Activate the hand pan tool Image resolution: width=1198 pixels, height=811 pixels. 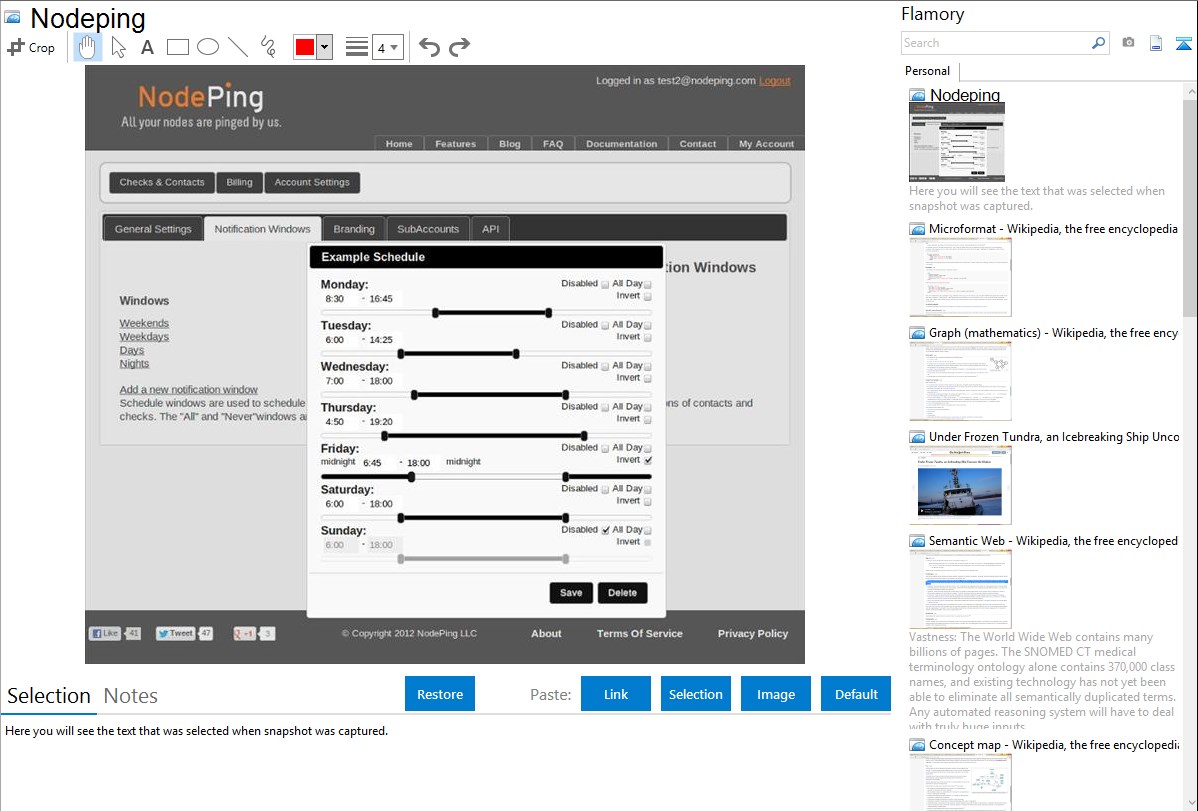88,47
